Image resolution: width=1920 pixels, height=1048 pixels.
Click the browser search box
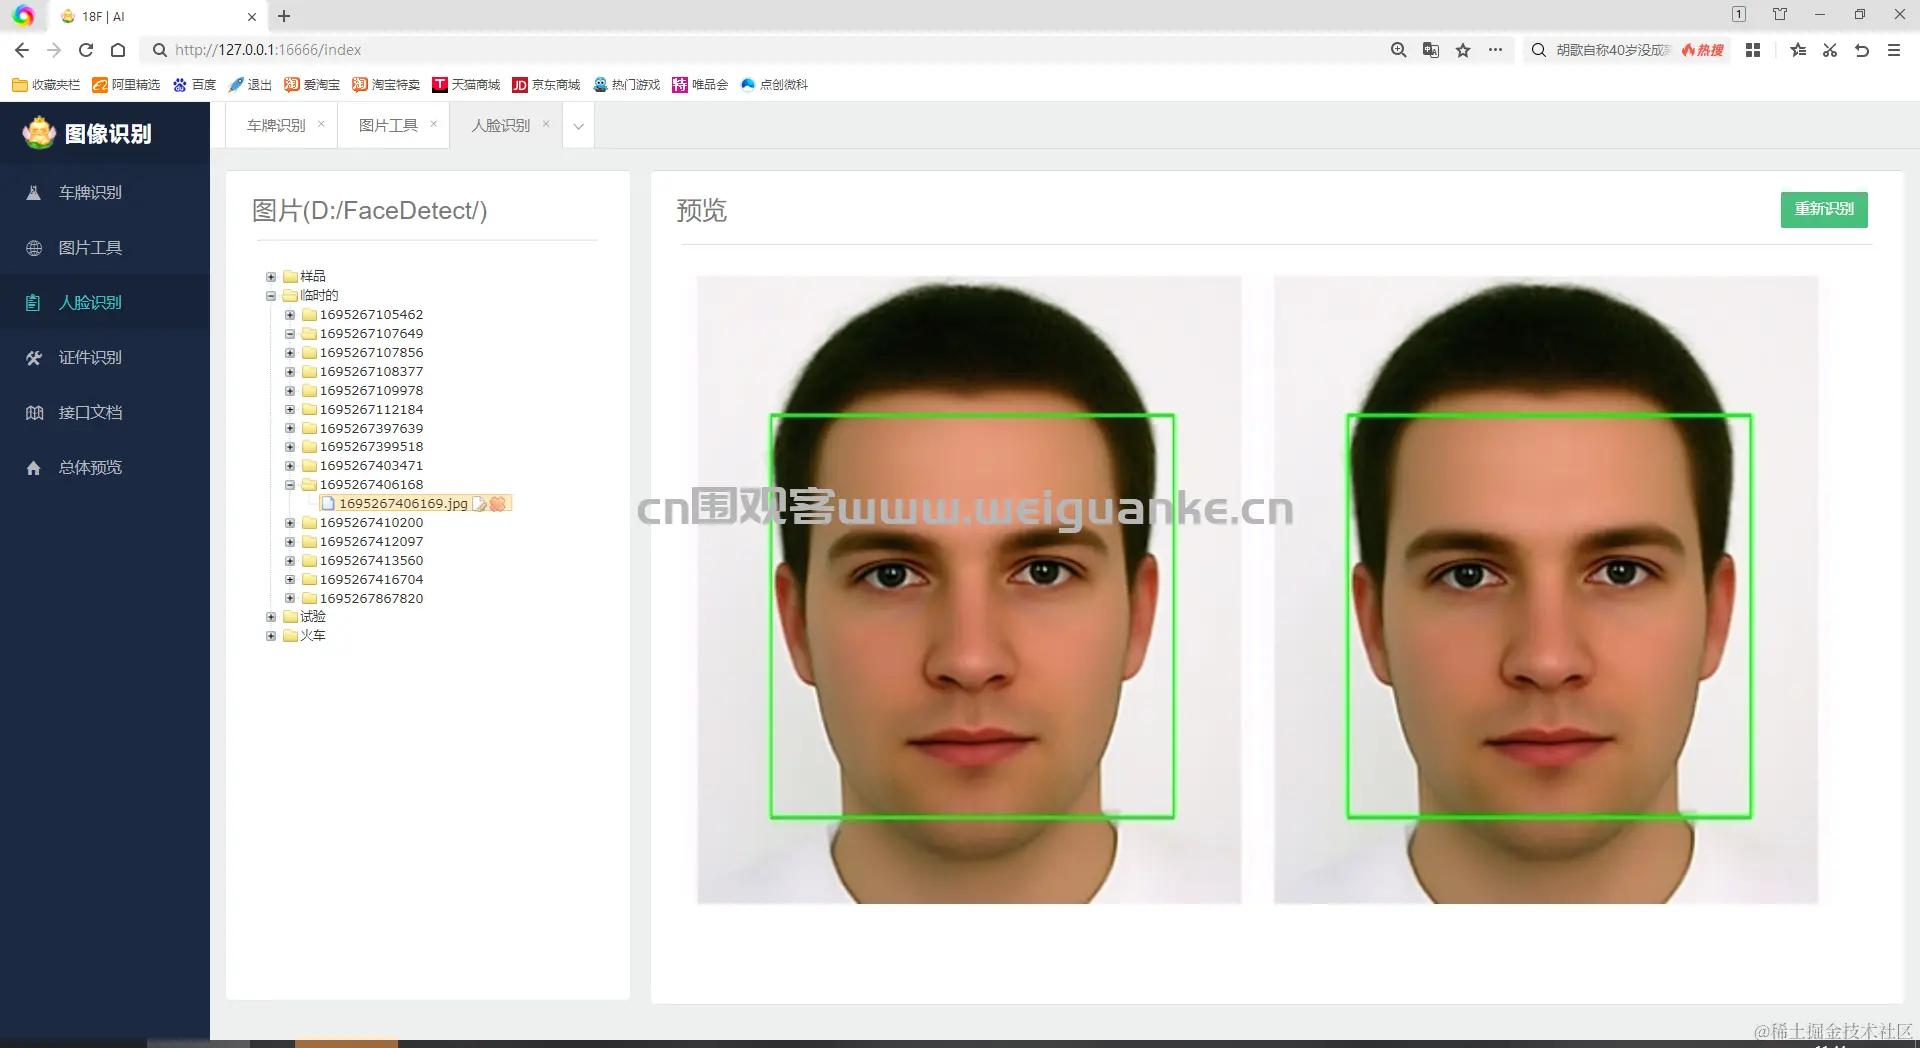[x=1612, y=50]
